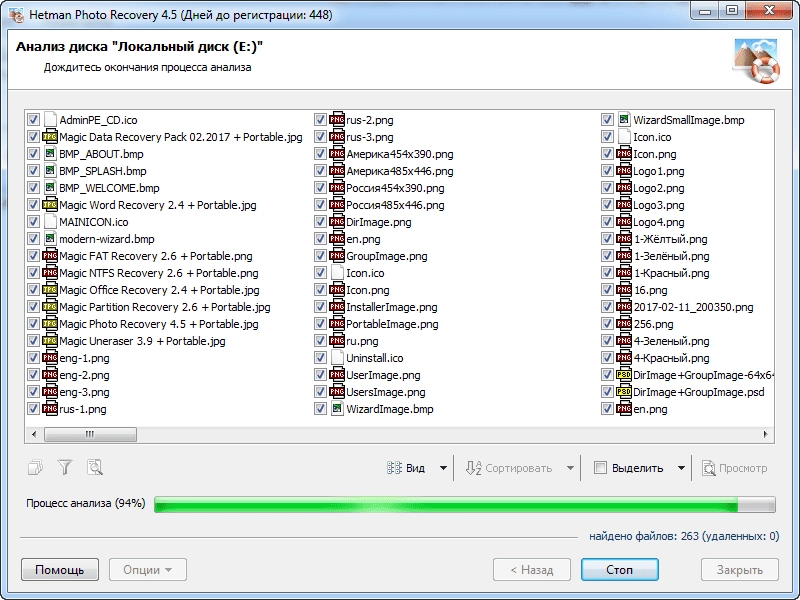The image size is (800, 600).
Task: Click the scrollbar right arrow
Action: click(765, 434)
